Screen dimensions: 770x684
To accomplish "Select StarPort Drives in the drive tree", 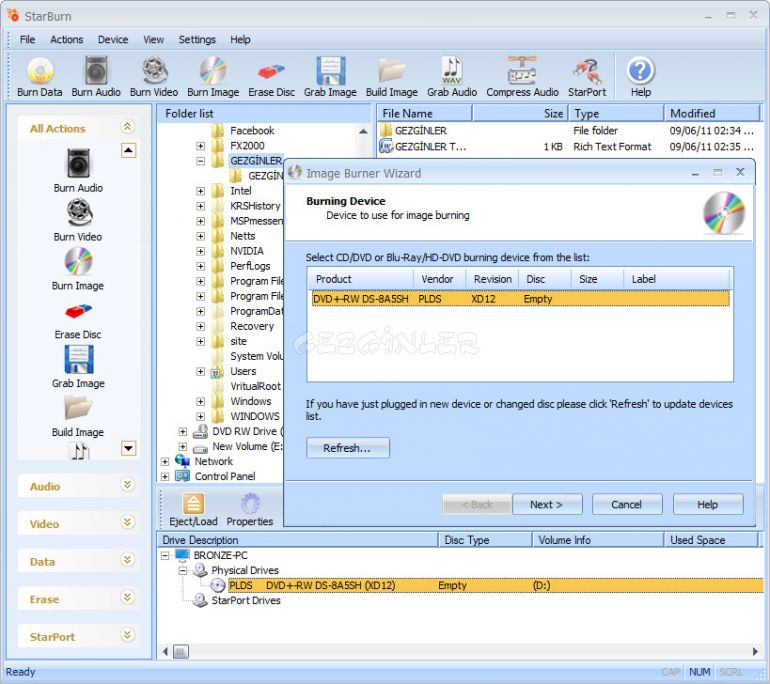I will point(246,601).
